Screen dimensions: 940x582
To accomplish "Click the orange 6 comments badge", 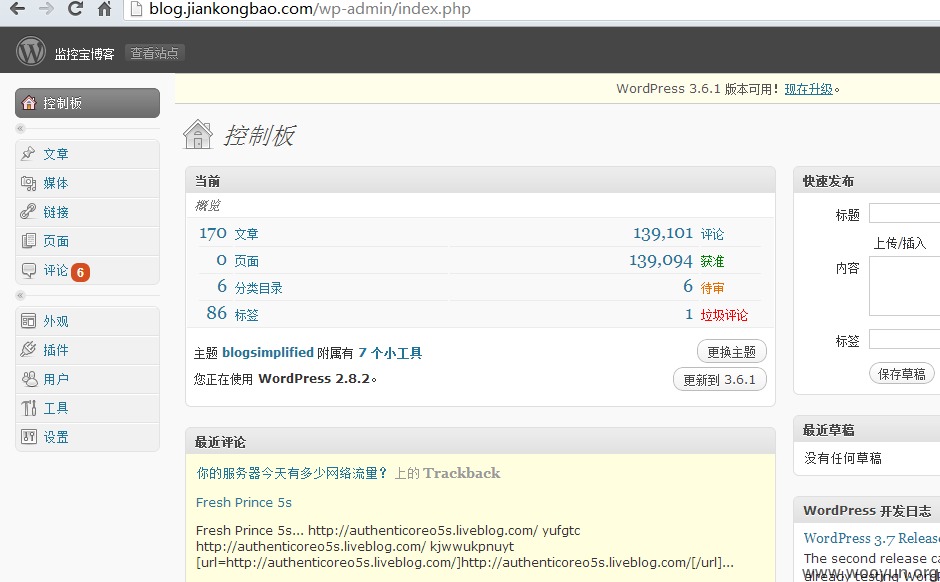I will (x=80, y=272).
